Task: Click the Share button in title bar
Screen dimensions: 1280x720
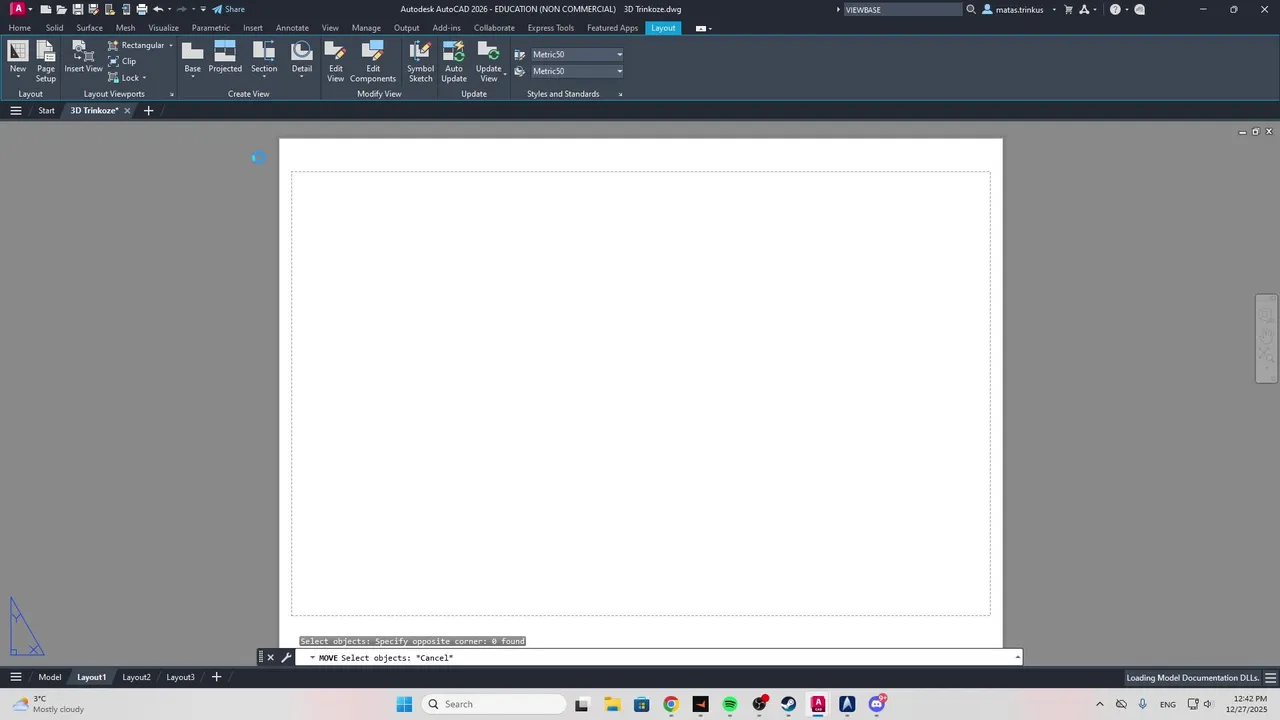Action: click(228, 9)
